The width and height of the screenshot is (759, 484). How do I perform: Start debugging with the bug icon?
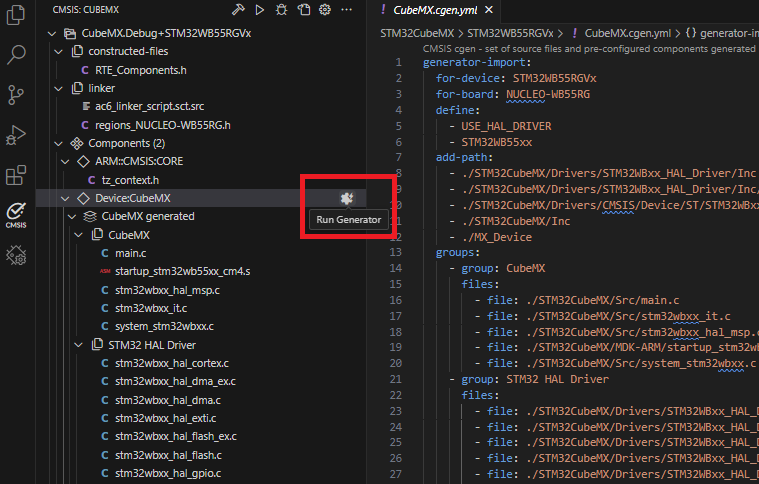pyautogui.click(x=281, y=9)
